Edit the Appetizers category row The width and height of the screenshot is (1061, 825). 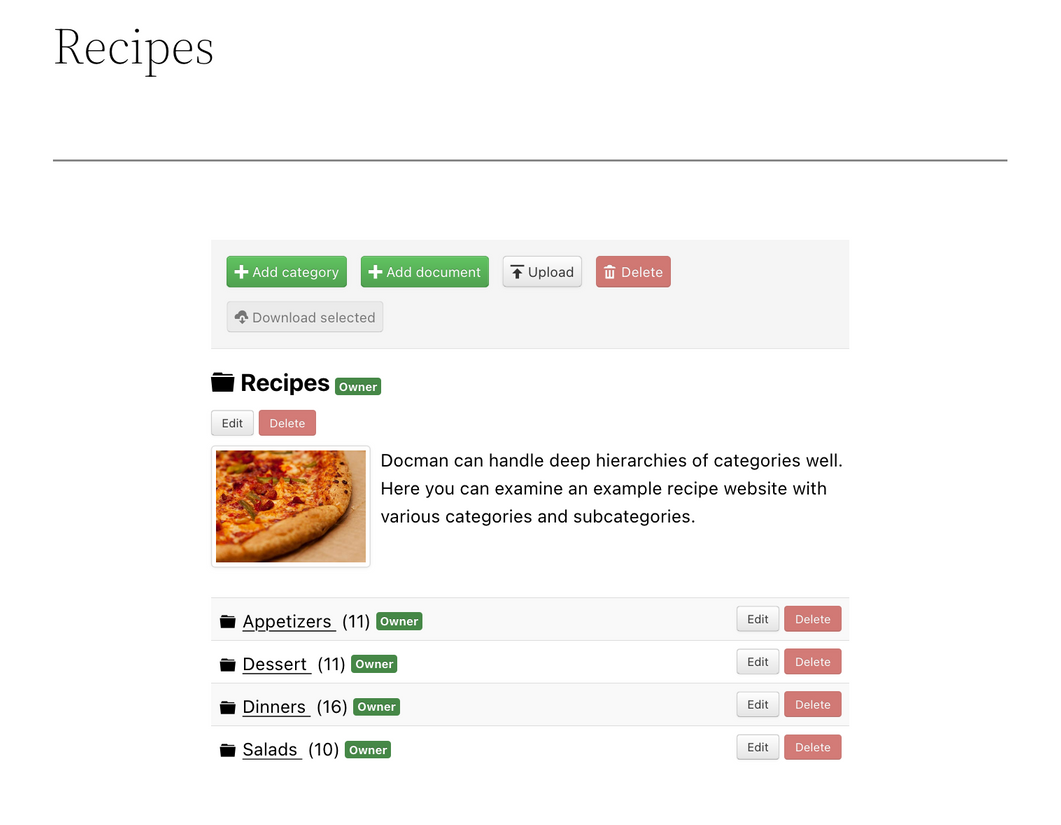click(758, 619)
